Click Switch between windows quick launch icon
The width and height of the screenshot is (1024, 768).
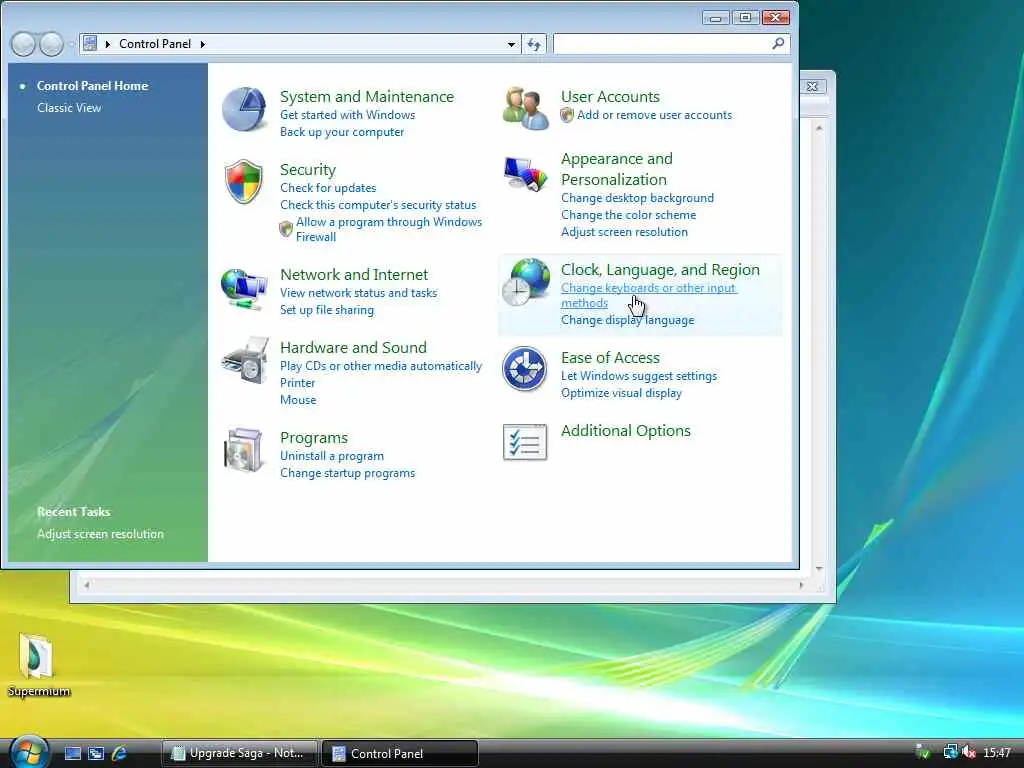96,754
